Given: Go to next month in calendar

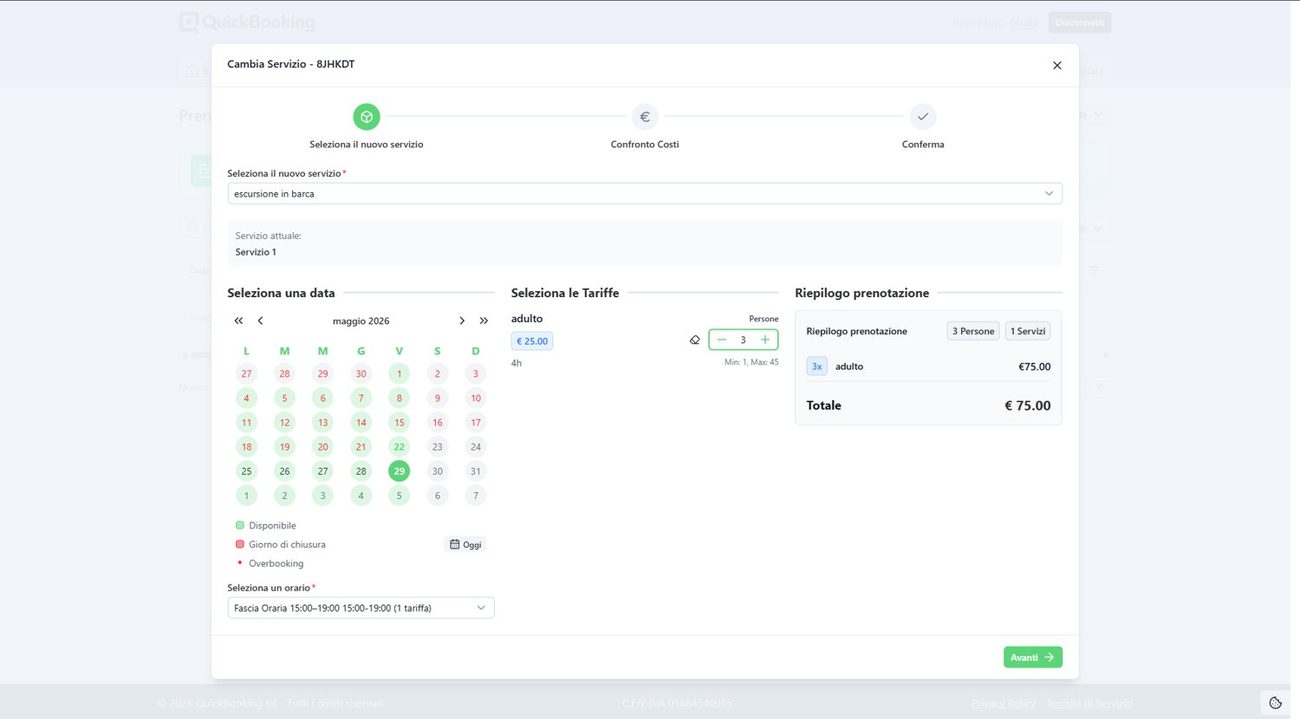Looking at the screenshot, I should [x=462, y=321].
